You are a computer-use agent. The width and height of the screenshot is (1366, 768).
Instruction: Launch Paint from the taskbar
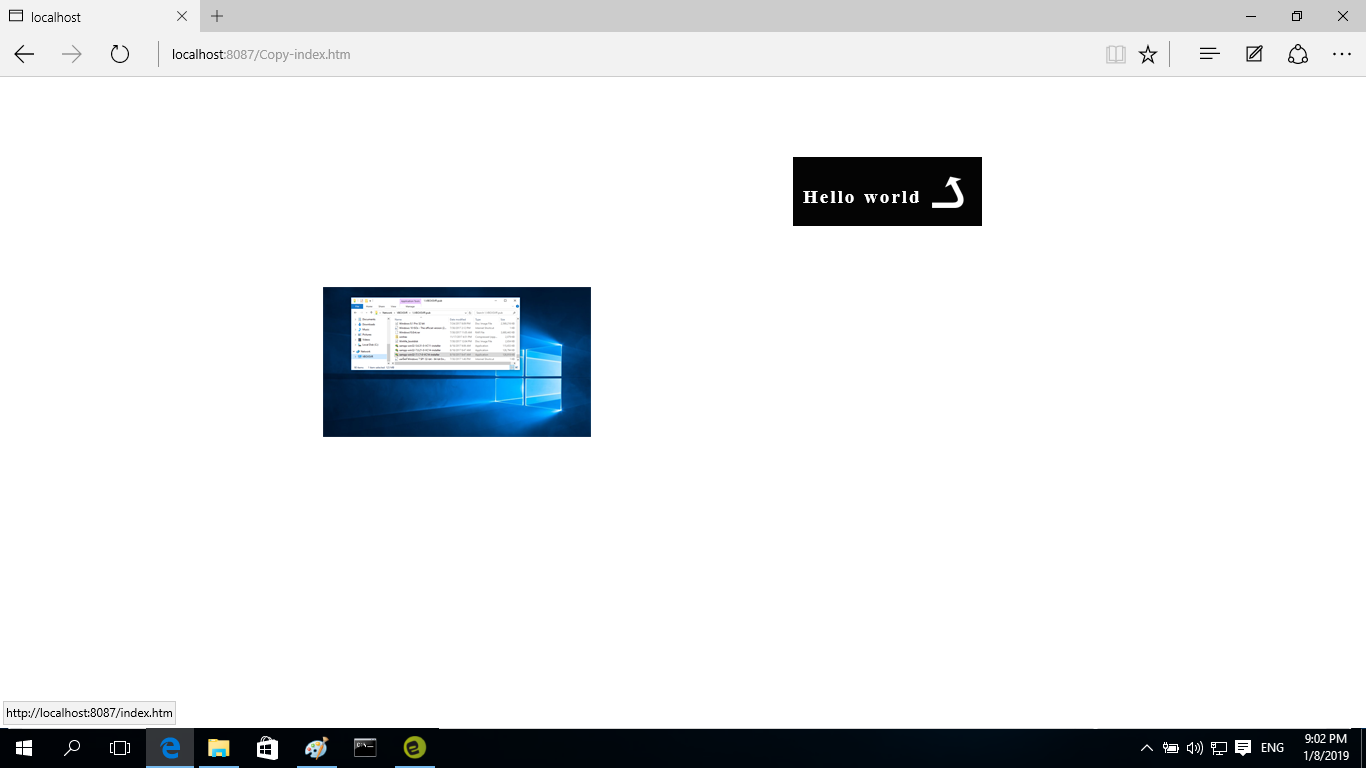tap(316, 748)
